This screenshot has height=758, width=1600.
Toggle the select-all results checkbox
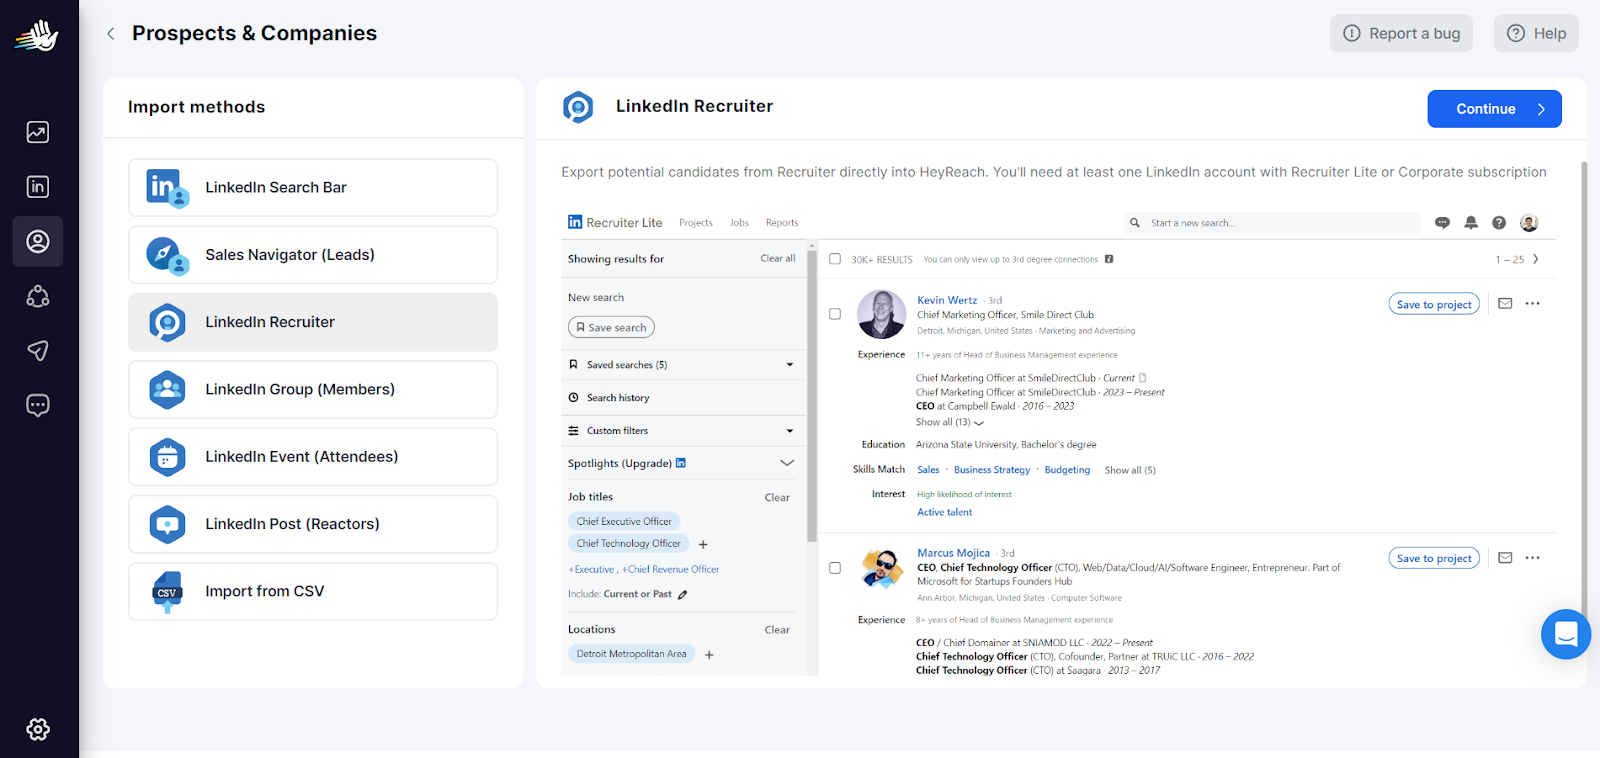(x=835, y=259)
